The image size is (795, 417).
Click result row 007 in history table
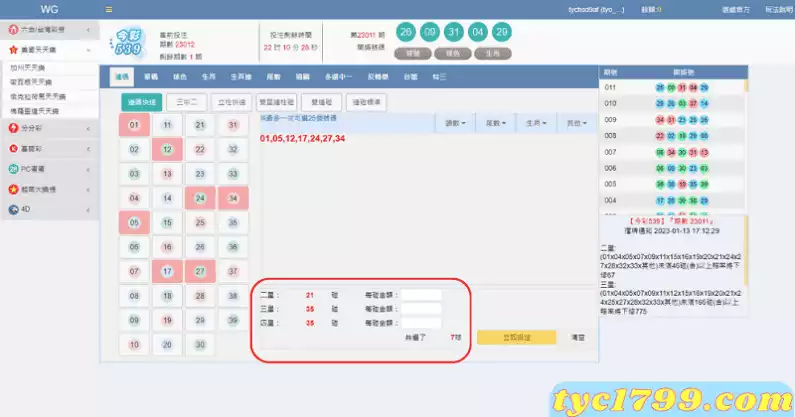pyautogui.click(x=671, y=152)
